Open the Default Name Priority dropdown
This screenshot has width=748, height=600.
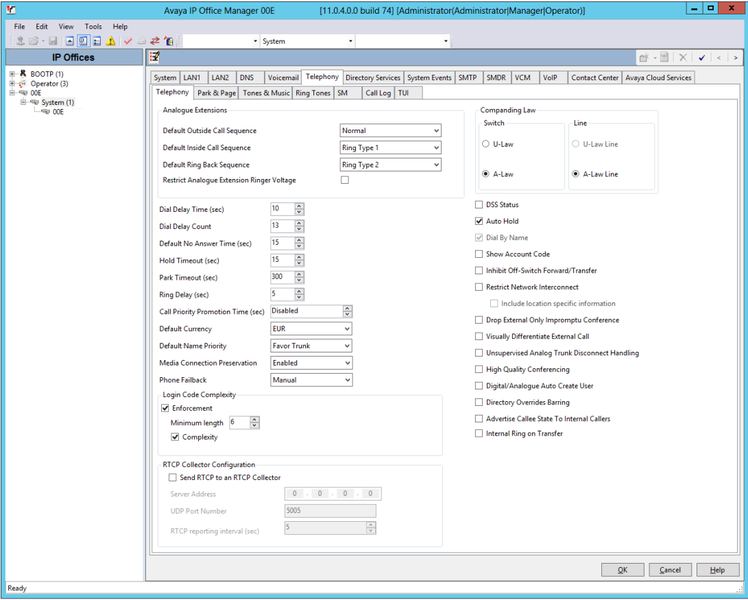tap(311, 346)
